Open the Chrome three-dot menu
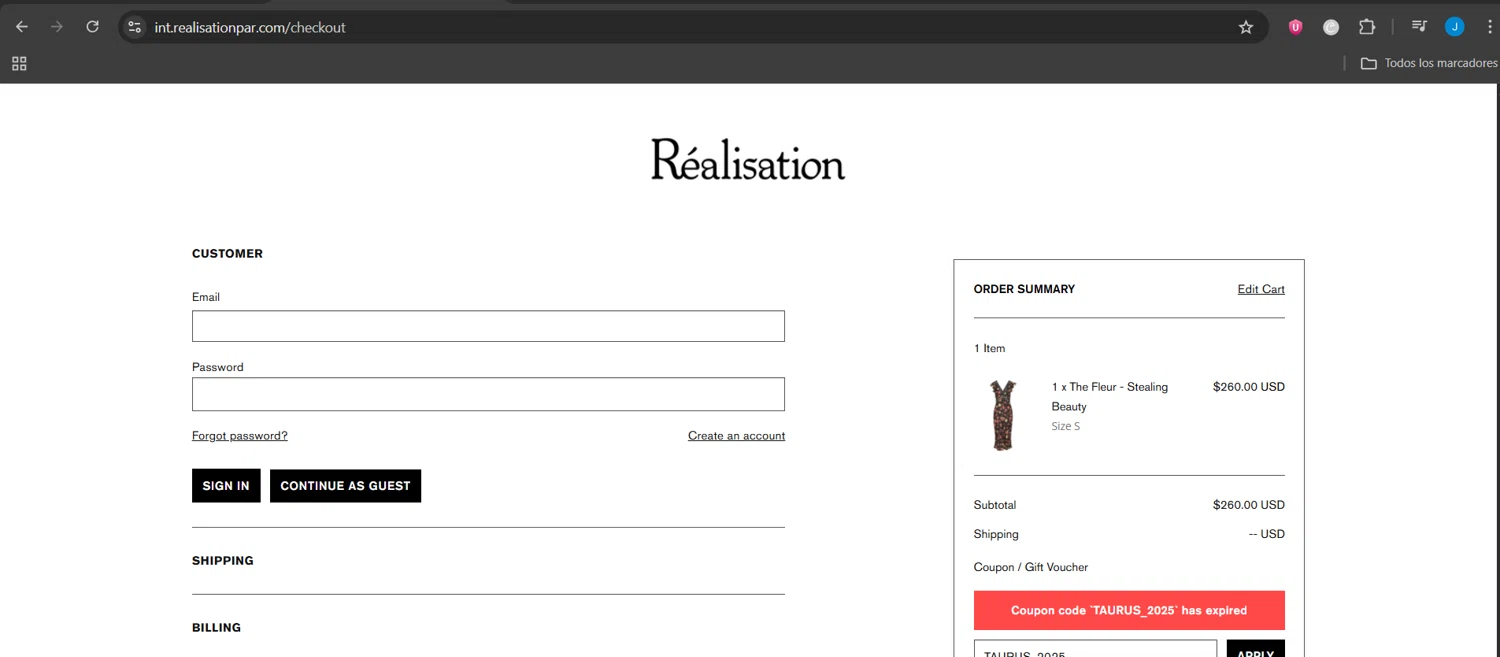Image resolution: width=1500 pixels, height=657 pixels. tap(1489, 27)
